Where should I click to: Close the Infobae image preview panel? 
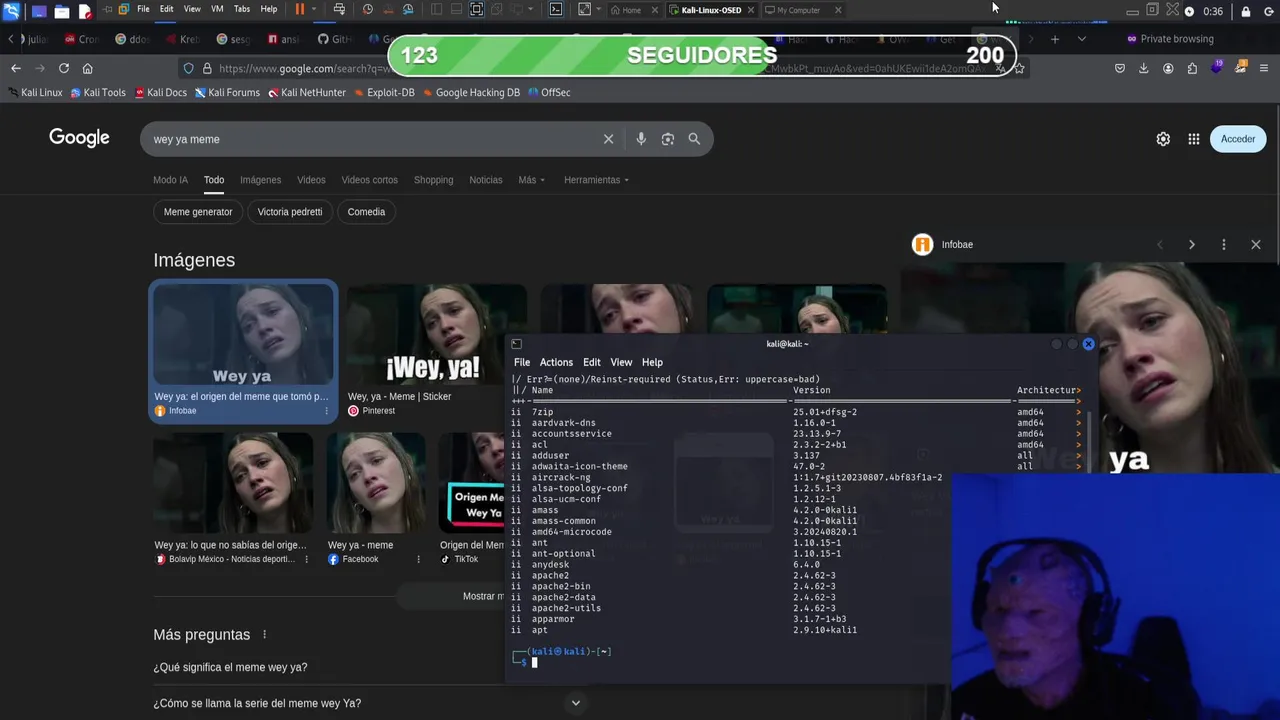point(1255,245)
